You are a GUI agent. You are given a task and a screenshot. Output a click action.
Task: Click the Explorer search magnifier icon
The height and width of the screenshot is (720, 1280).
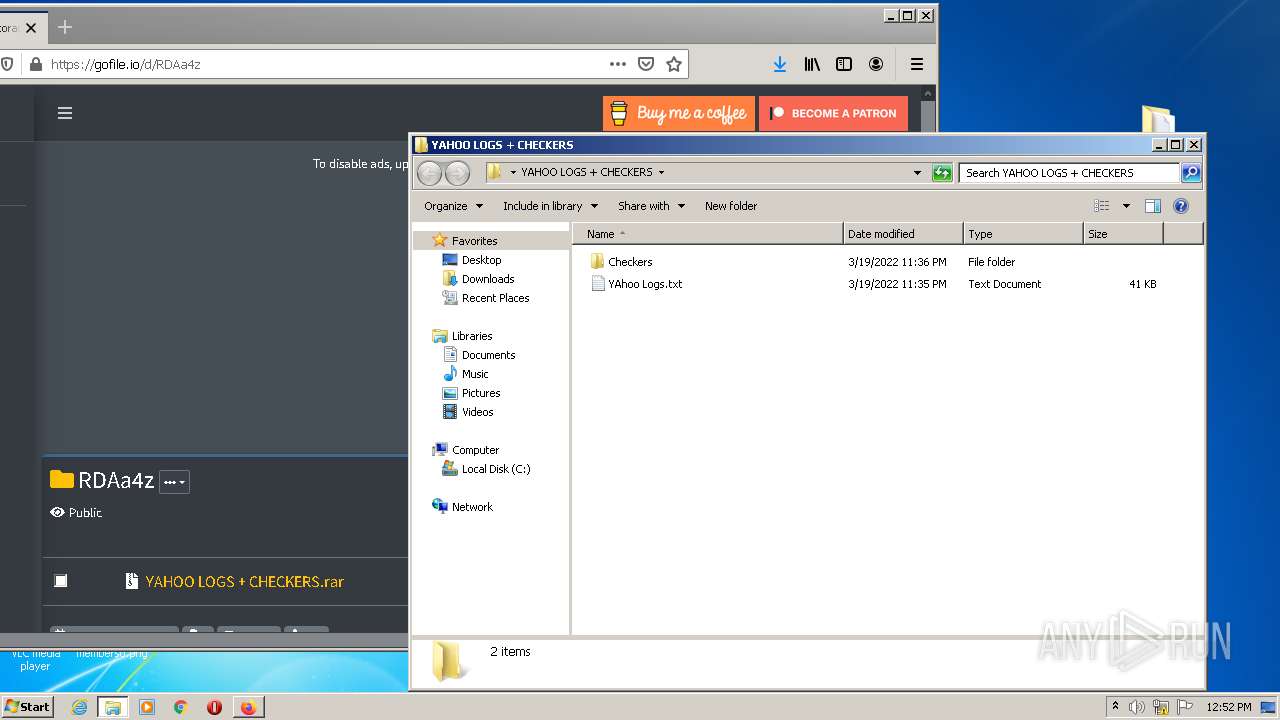click(x=1191, y=173)
